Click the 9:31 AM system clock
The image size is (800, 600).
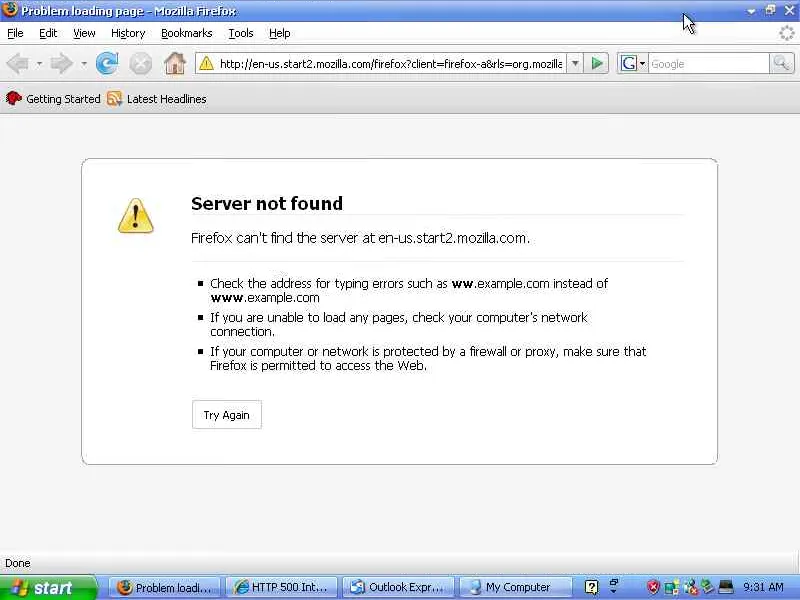pyautogui.click(x=763, y=587)
